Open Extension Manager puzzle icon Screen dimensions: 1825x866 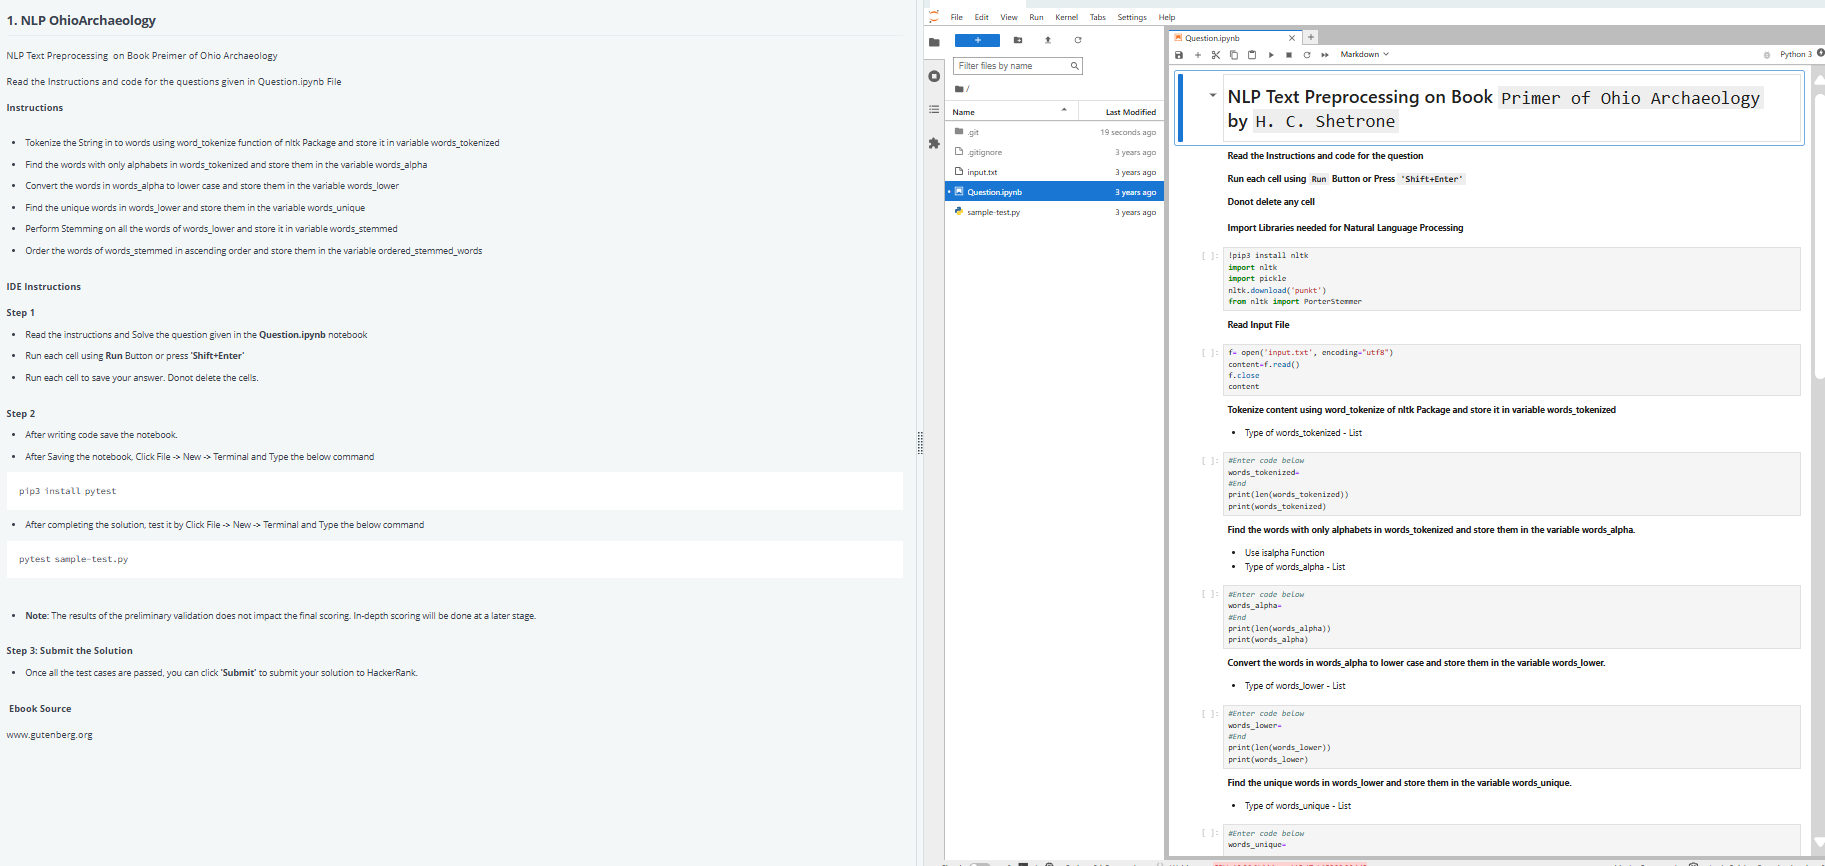(x=934, y=143)
